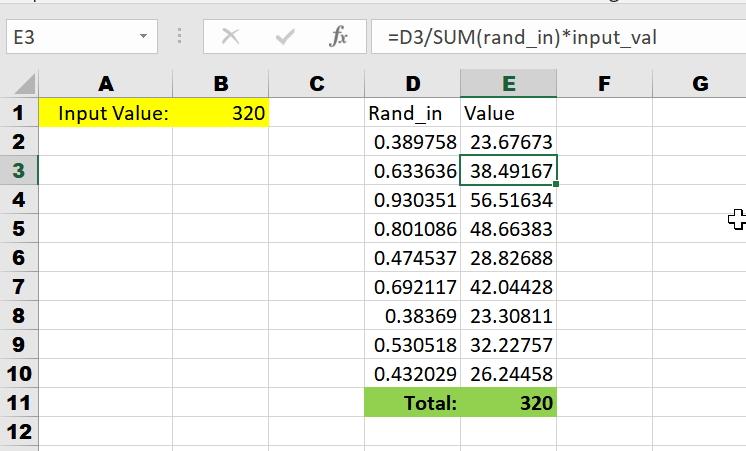Click the yellow Input Value cell showing 320
Screen dimensions: 746x451
pos(221,113)
